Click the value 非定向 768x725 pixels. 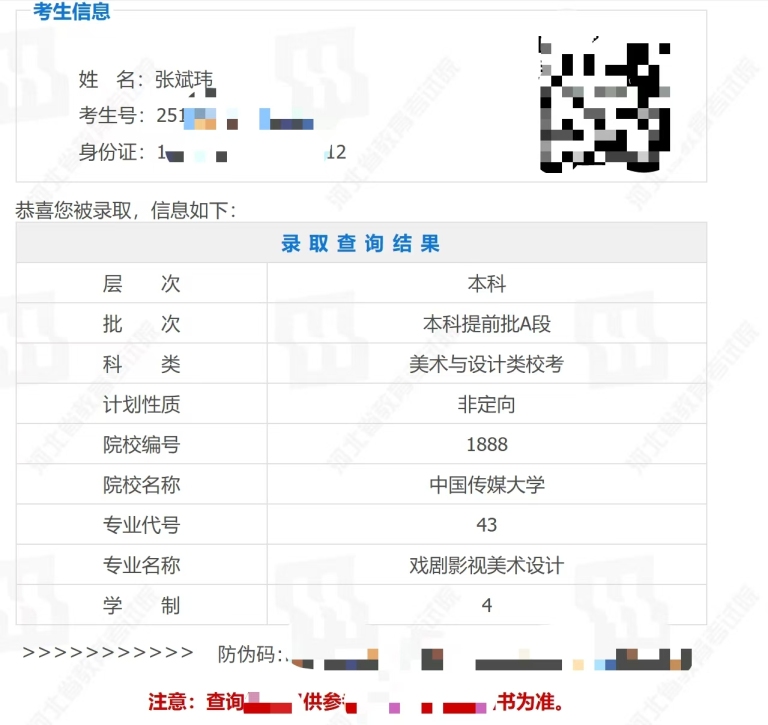click(x=486, y=405)
